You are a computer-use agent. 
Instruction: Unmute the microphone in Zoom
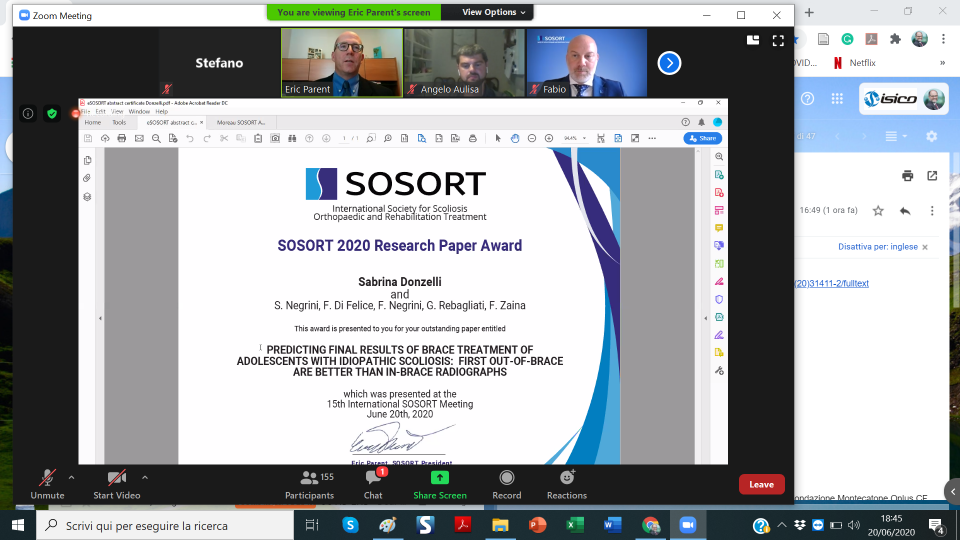[x=47, y=484]
